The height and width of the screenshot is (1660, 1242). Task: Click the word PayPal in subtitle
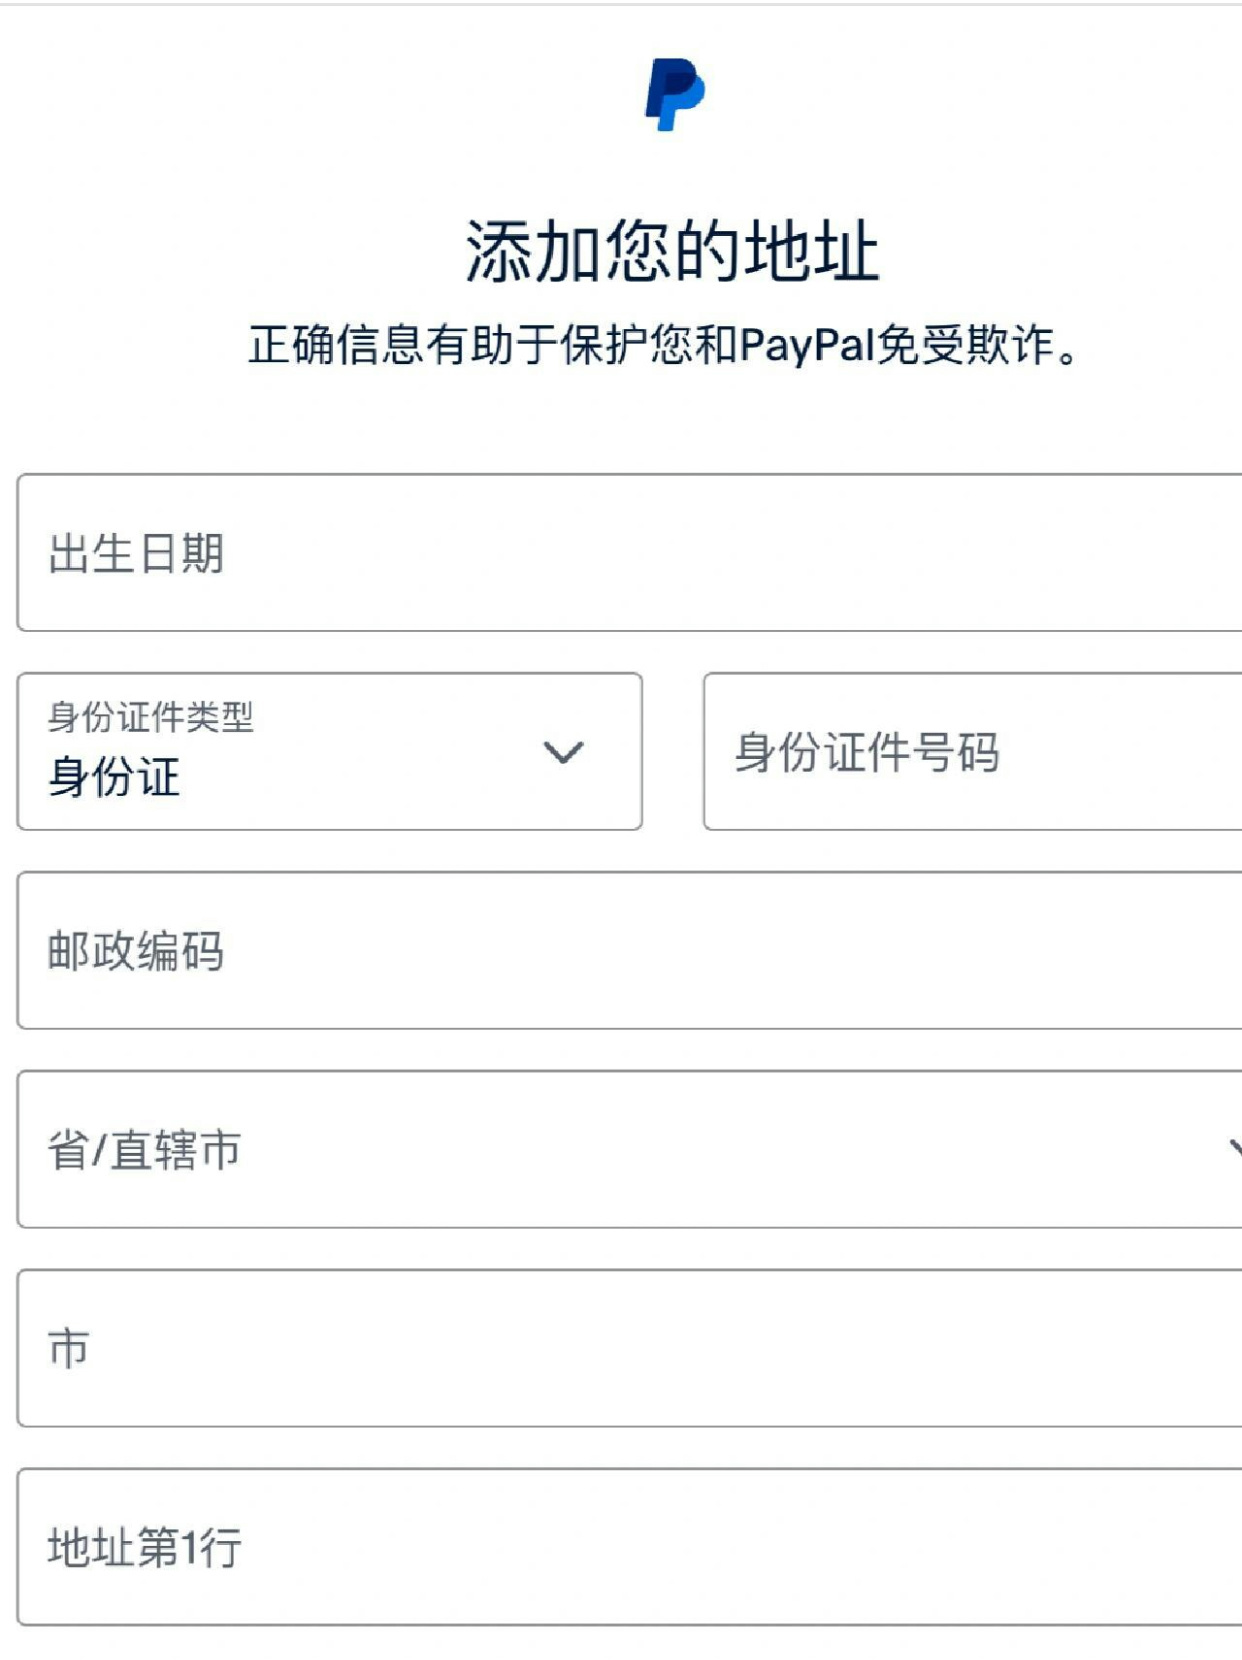pyautogui.click(x=807, y=346)
